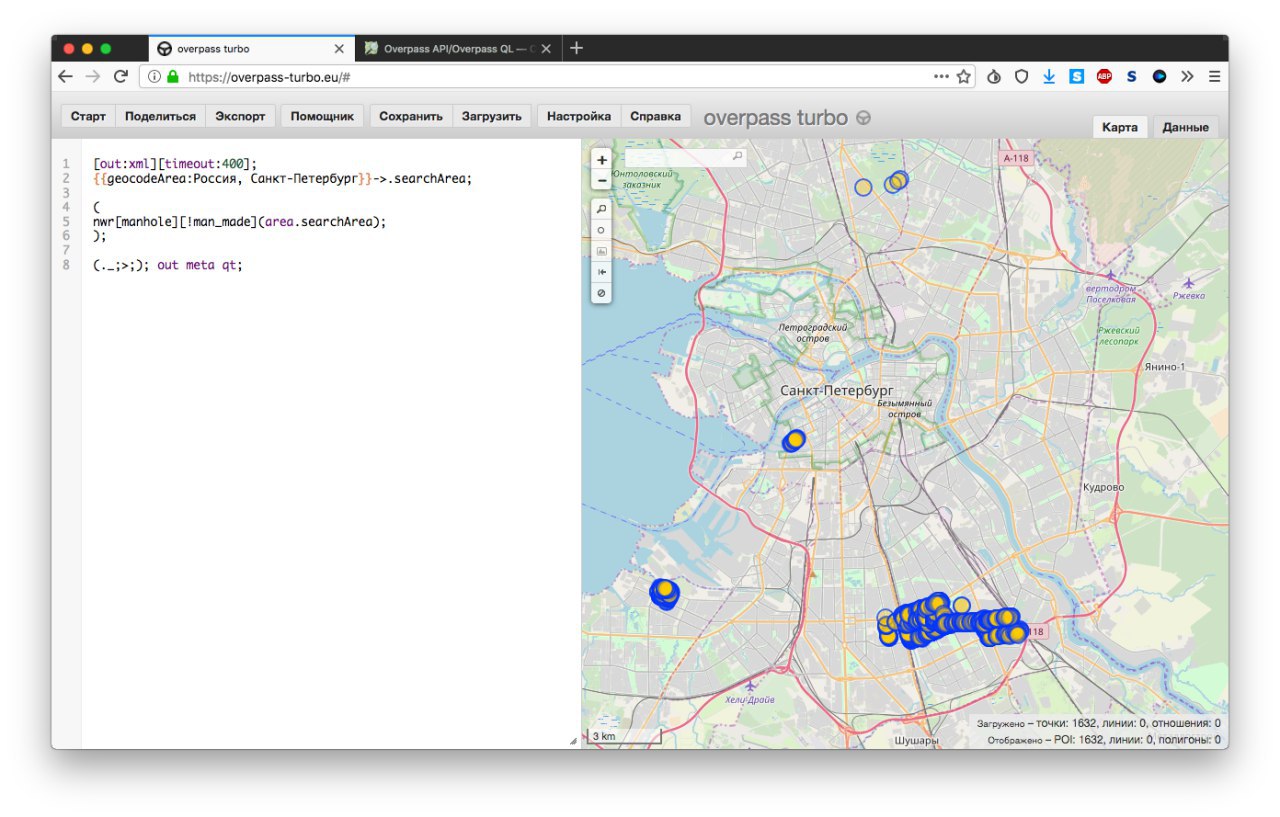
Task: Open the downloads arrow icon
Action: click(x=1049, y=76)
